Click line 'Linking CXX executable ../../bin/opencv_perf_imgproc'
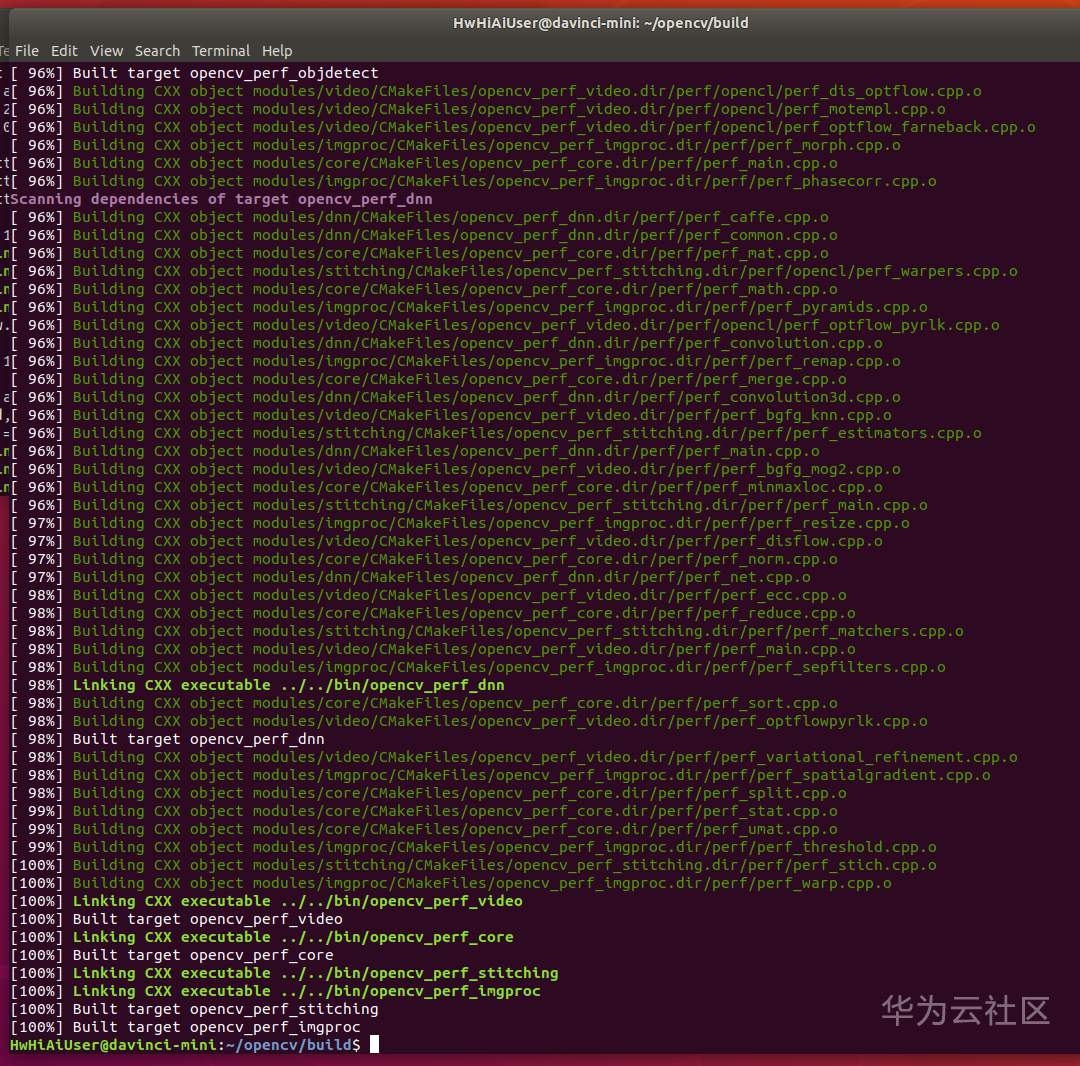Viewport: 1080px width, 1066px height. click(x=275, y=991)
